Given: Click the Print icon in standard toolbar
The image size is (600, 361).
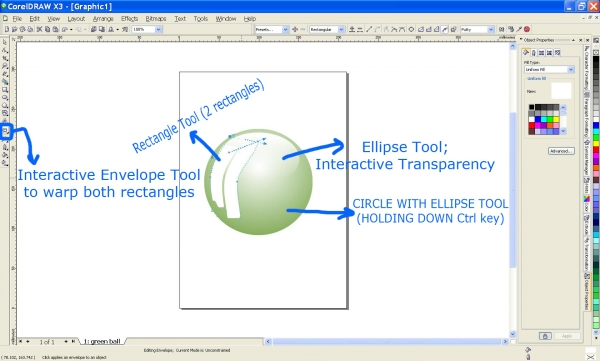Looking at the screenshot, I should click(x=31, y=29).
